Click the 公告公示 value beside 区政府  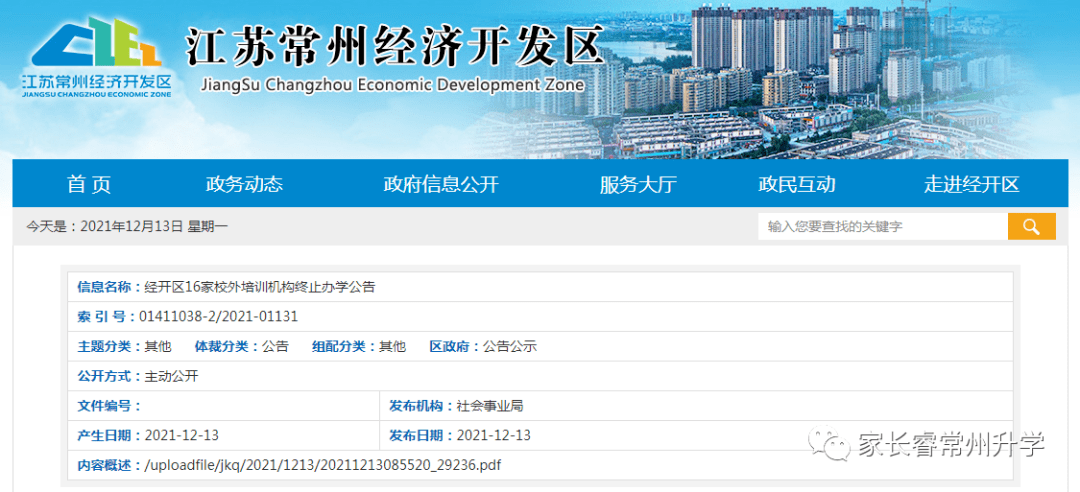click(x=510, y=347)
